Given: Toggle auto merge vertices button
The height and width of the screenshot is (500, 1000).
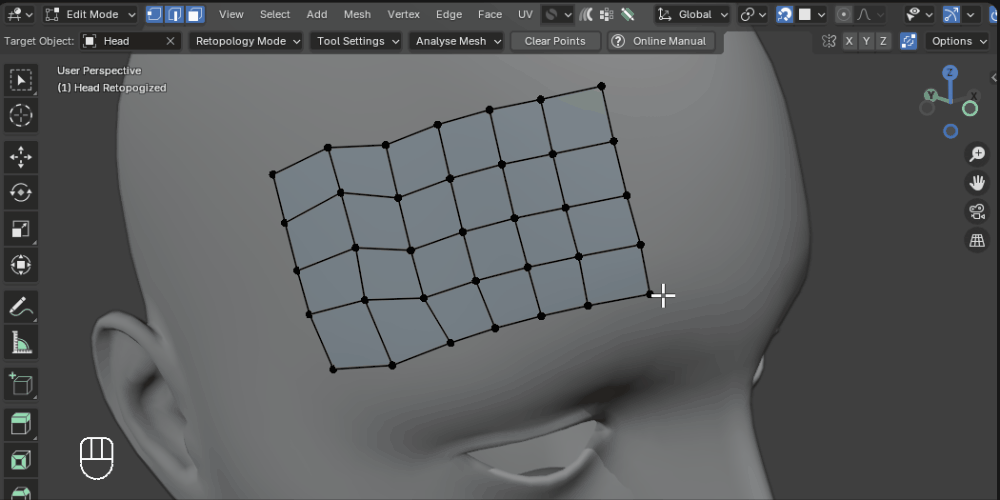Looking at the screenshot, I should [908, 41].
